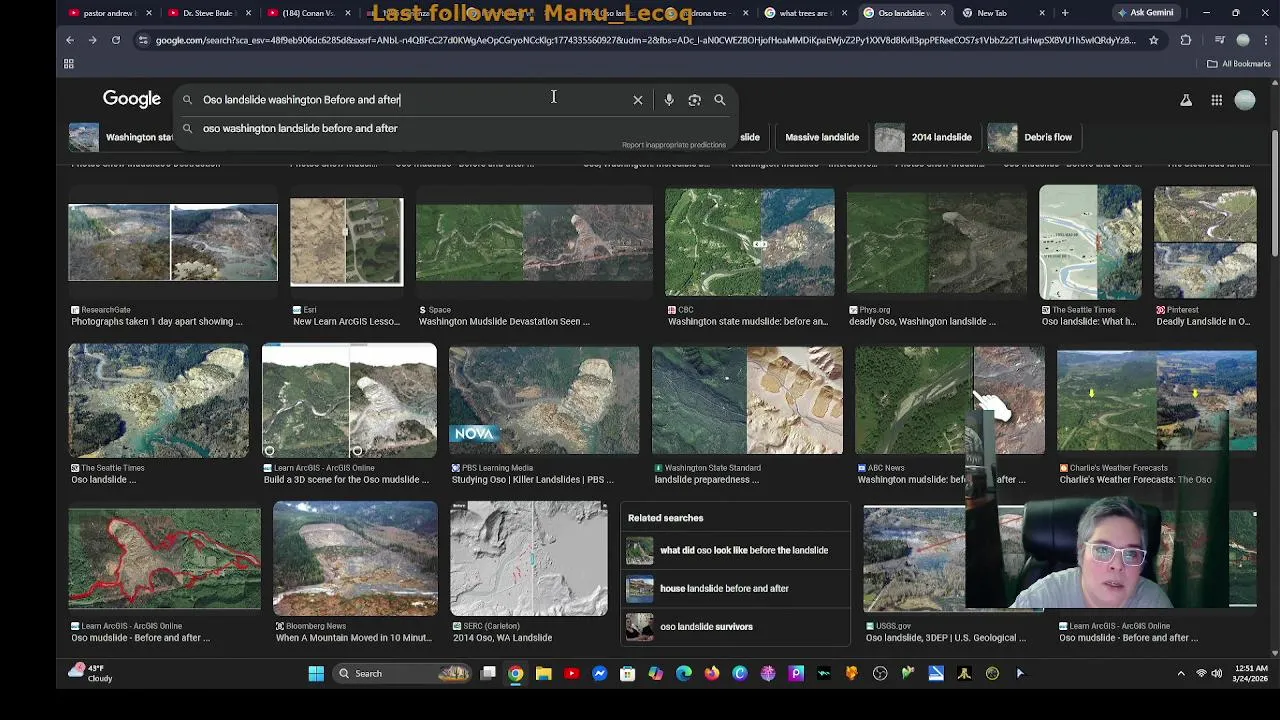Open a new browser tab
Viewport: 1280px width, 720px height.
1065,13
